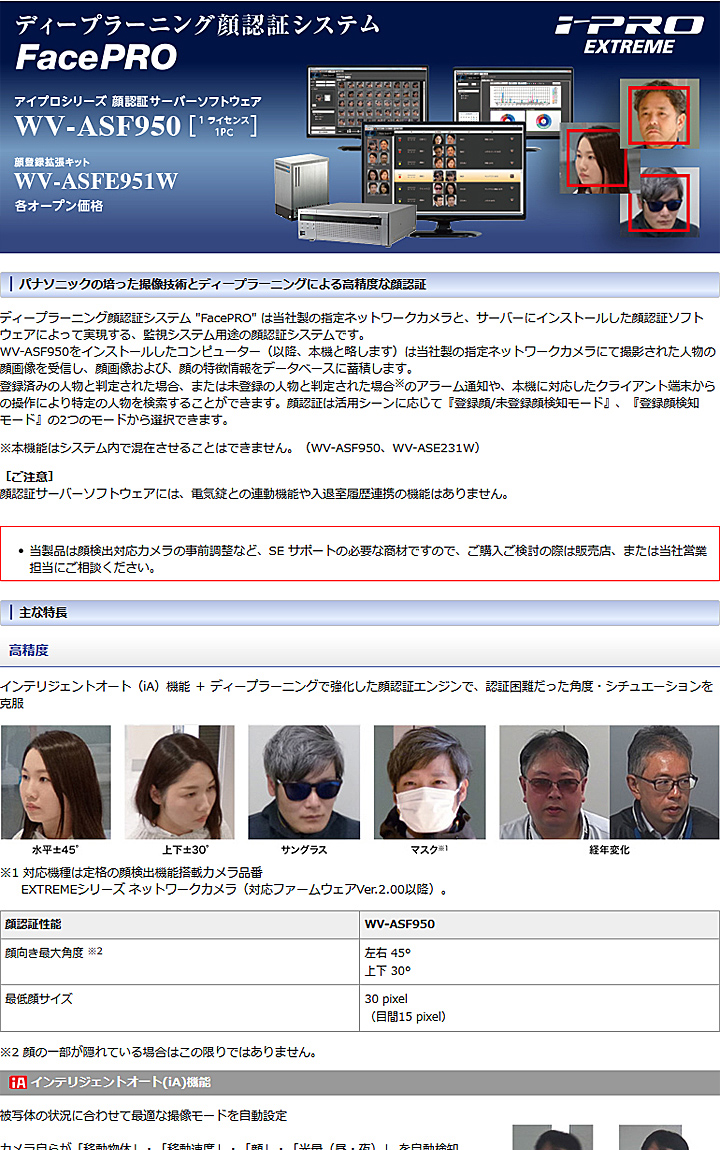The width and height of the screenshot is (720, 1150).
Task: Click the 上下 30° table value
Action: click(387, 970)
